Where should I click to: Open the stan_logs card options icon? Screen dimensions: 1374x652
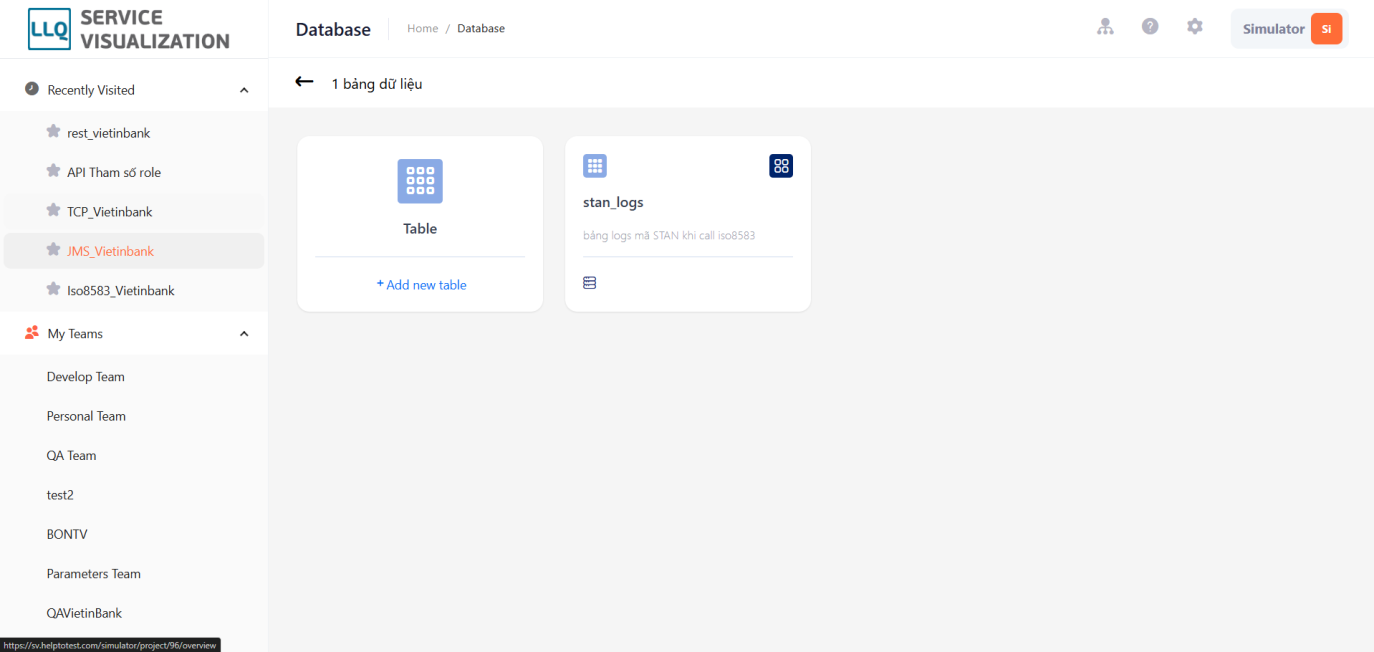click(x=781, y=166)
